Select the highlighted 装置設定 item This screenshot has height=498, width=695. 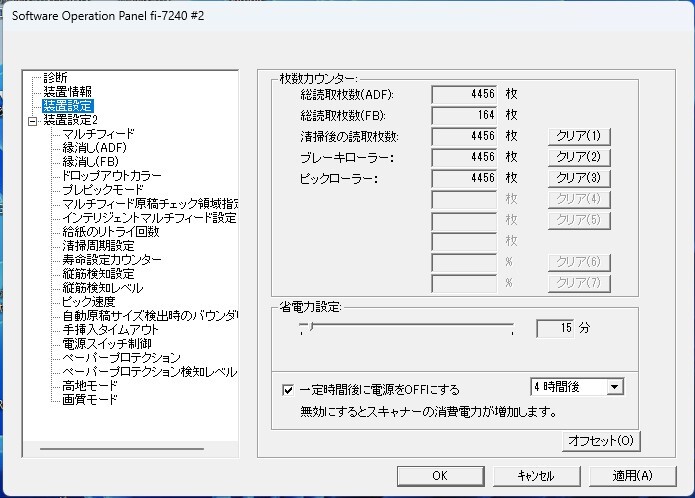[67, 106]
